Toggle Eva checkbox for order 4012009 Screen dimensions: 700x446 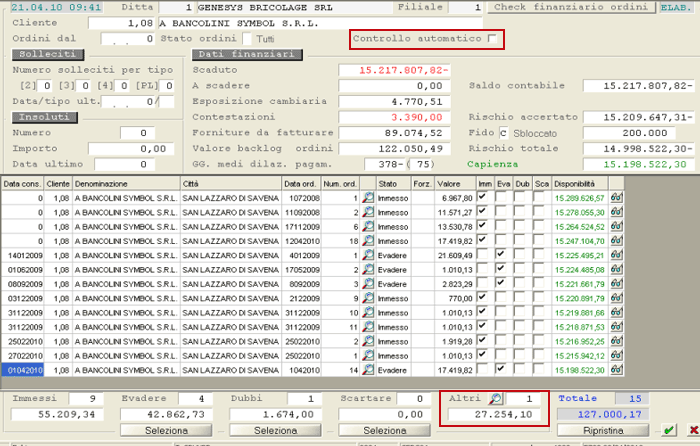click(x=503, y=256)
